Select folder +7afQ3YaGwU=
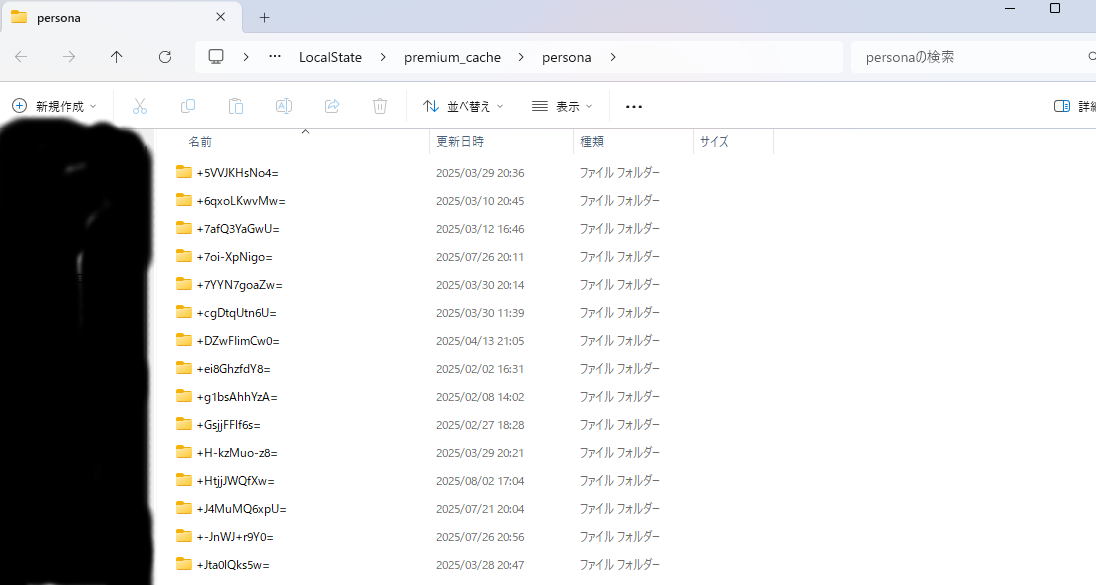Viewport: 1096px width, 585px height. (x=238, y=229)
